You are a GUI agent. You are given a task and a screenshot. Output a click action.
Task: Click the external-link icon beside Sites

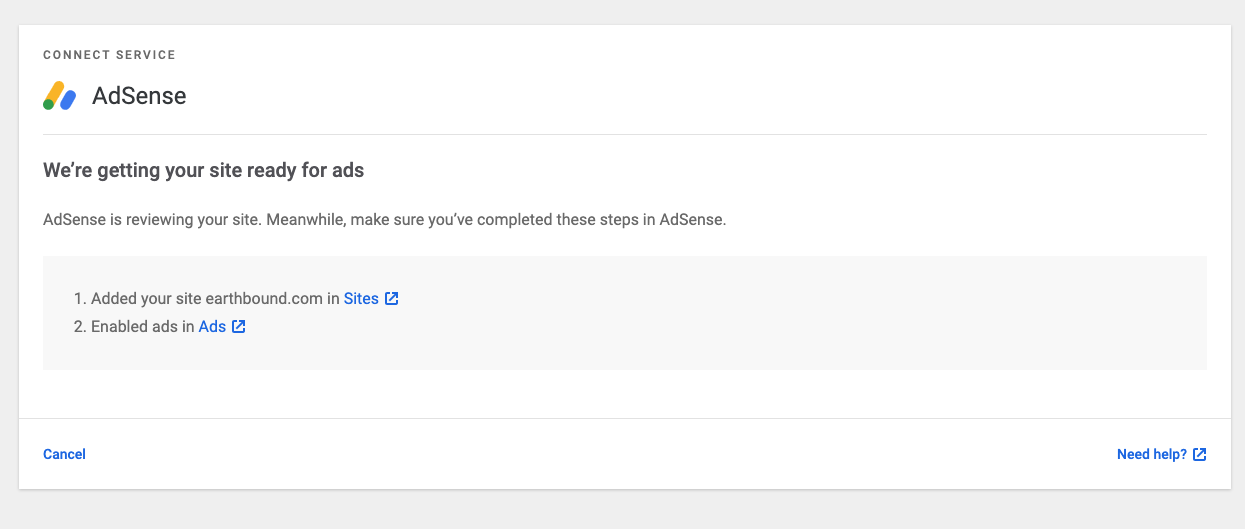[392, 298]
